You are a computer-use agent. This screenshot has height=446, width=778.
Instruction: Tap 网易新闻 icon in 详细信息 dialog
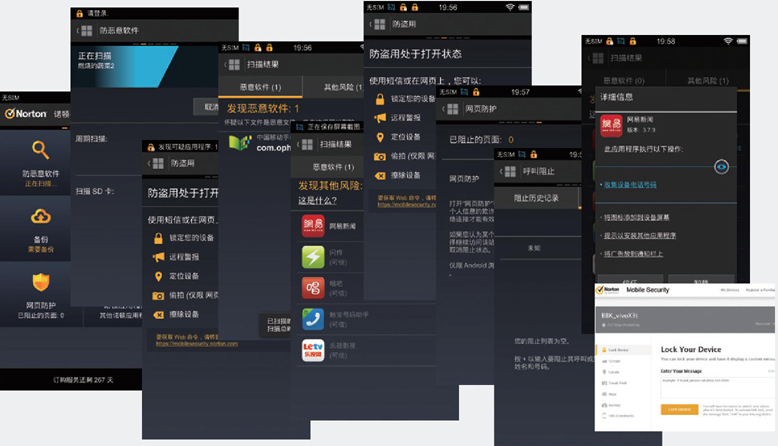coord(611,125)
